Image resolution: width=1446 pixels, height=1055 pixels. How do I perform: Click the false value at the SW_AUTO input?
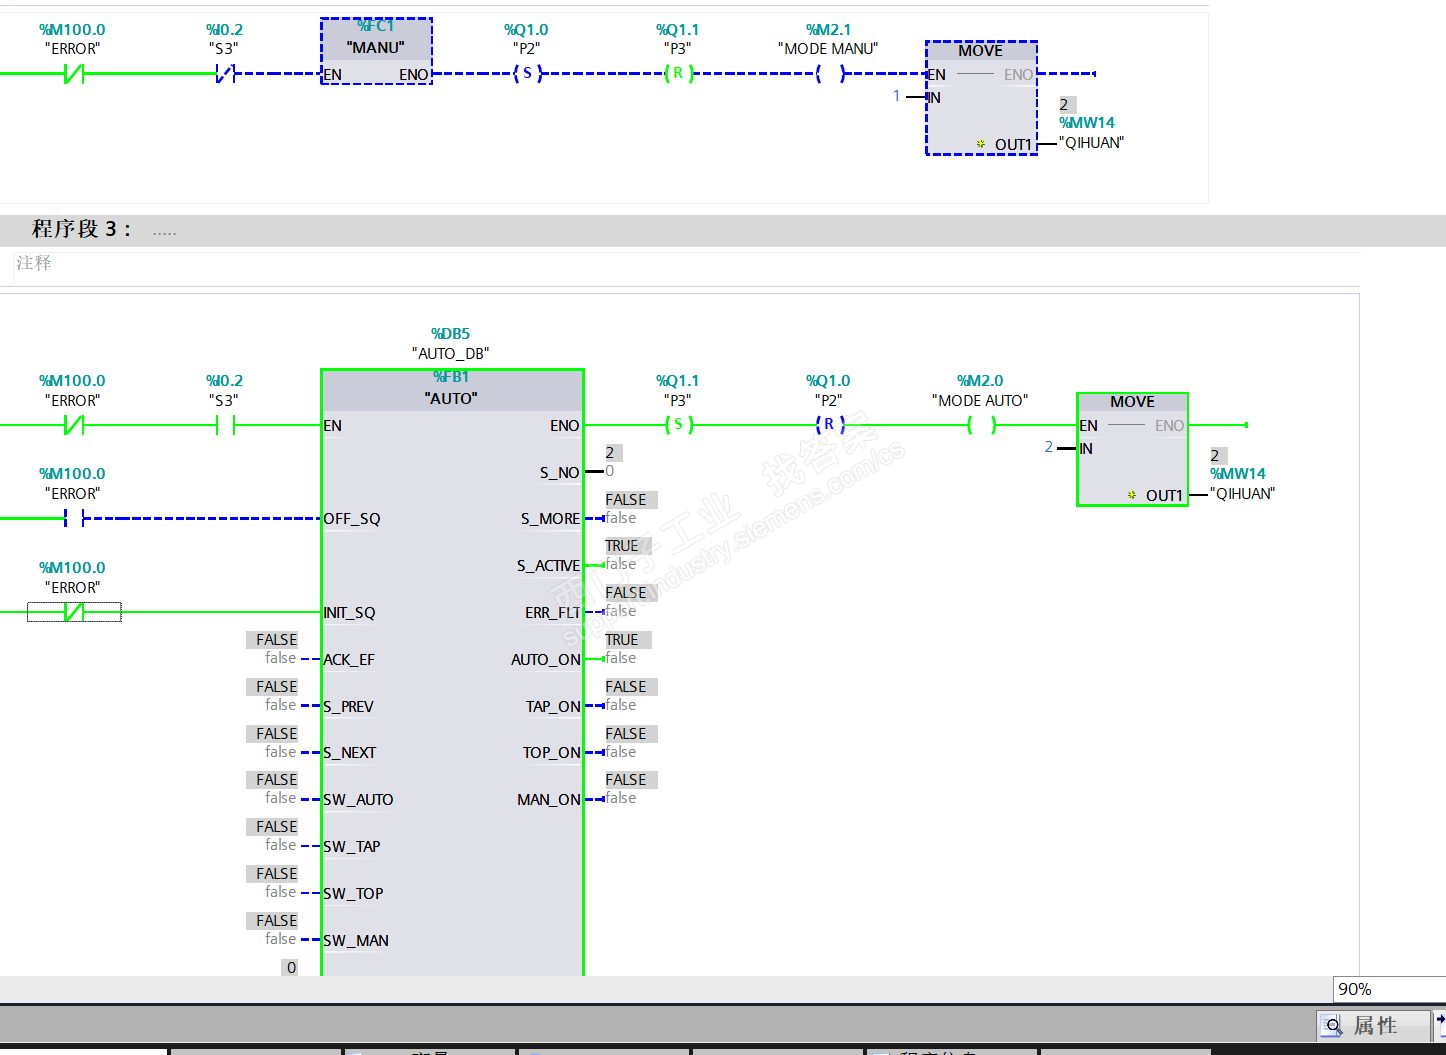[280, 798]
